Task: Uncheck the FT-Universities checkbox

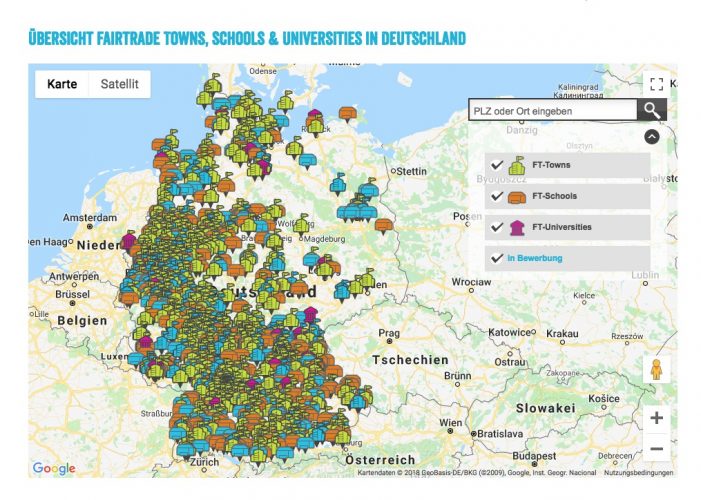Action: [497, 227]
